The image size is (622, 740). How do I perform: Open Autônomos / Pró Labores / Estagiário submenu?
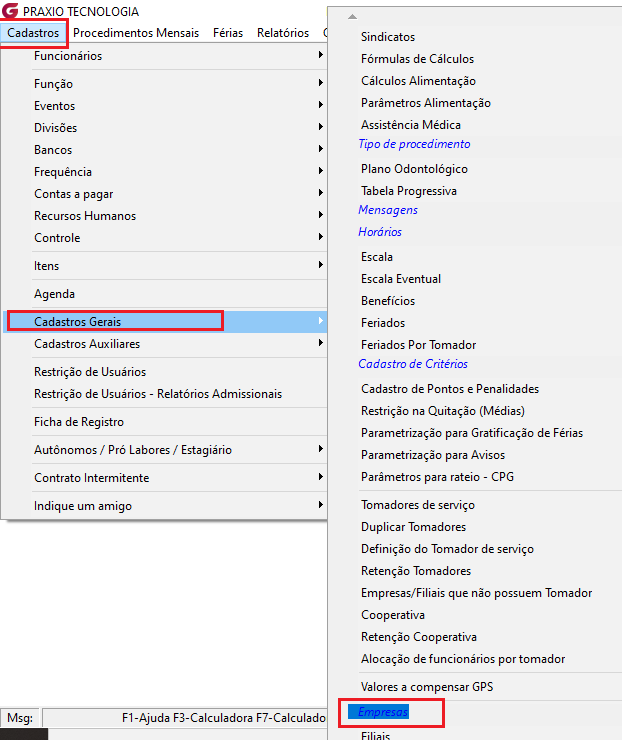pyautogui.click(x=165, y=449)
